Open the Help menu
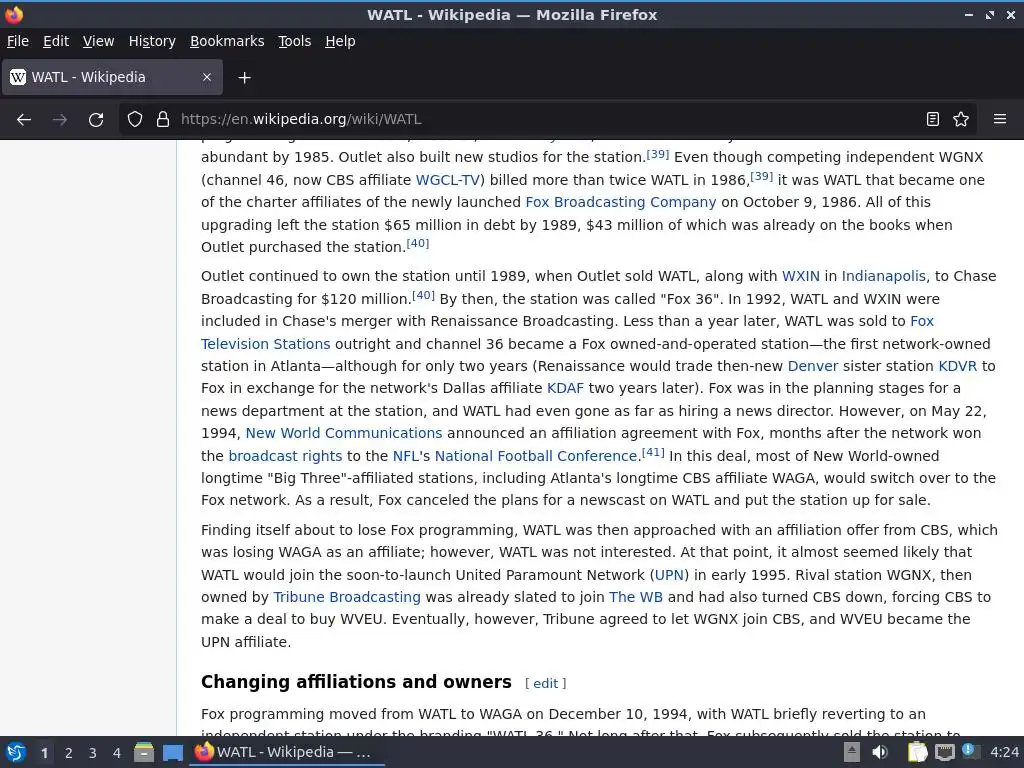 tap(340, 41)
